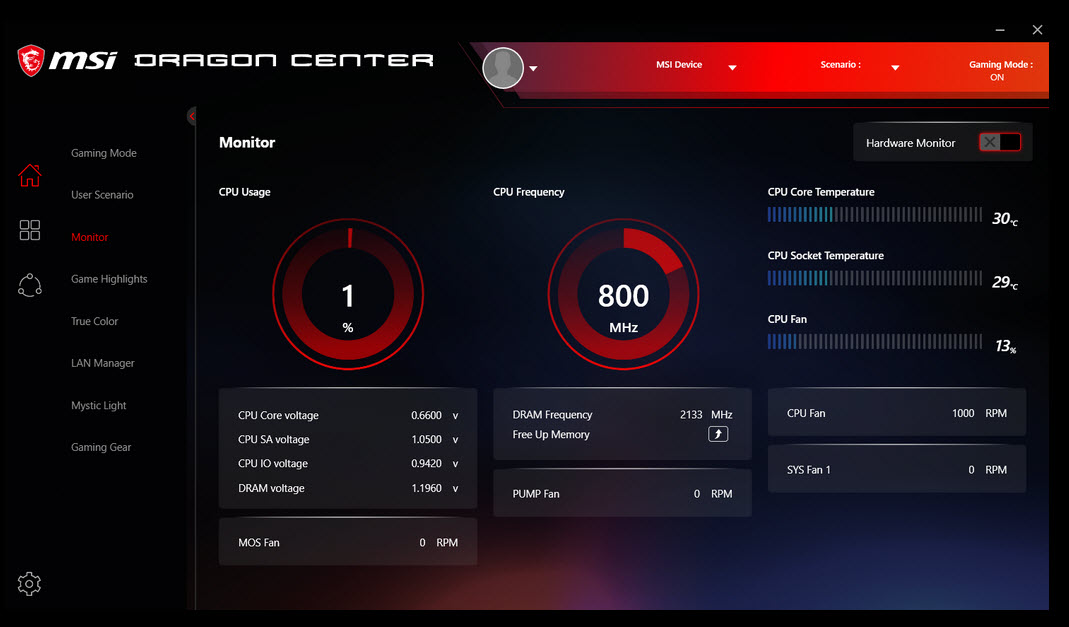Click the CPU SA voltage value 1.0500

pos(426,440)
